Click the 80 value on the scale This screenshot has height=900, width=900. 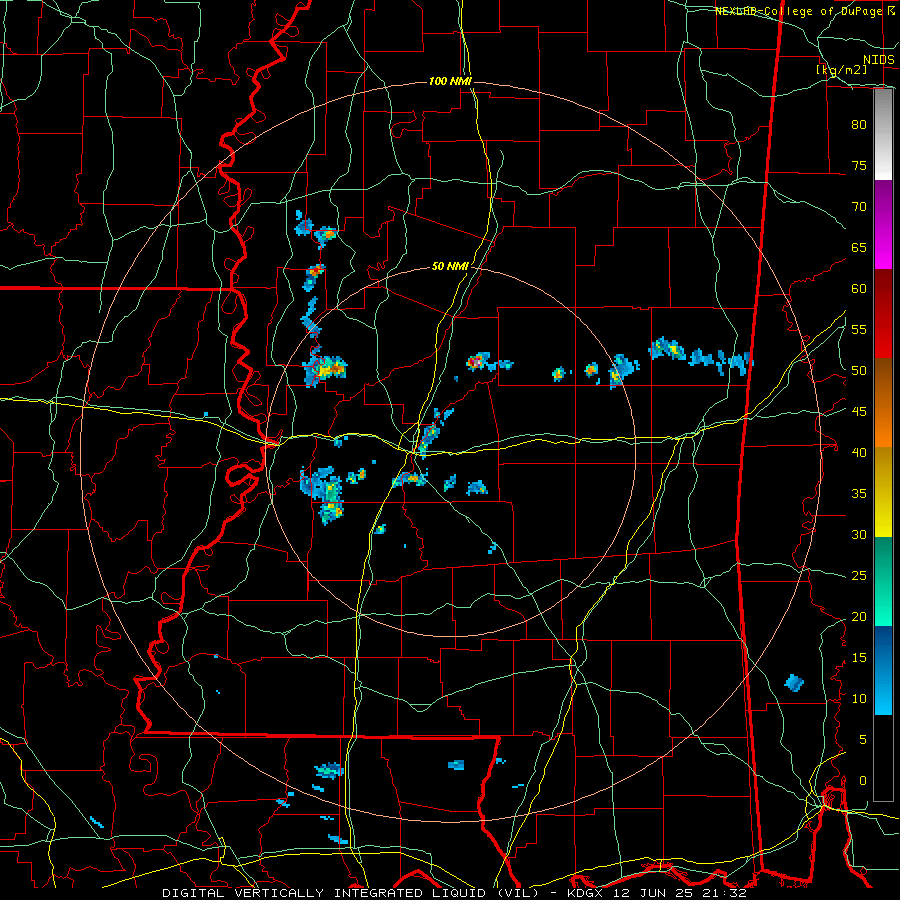pyautogui.click(x=859, y=125)
